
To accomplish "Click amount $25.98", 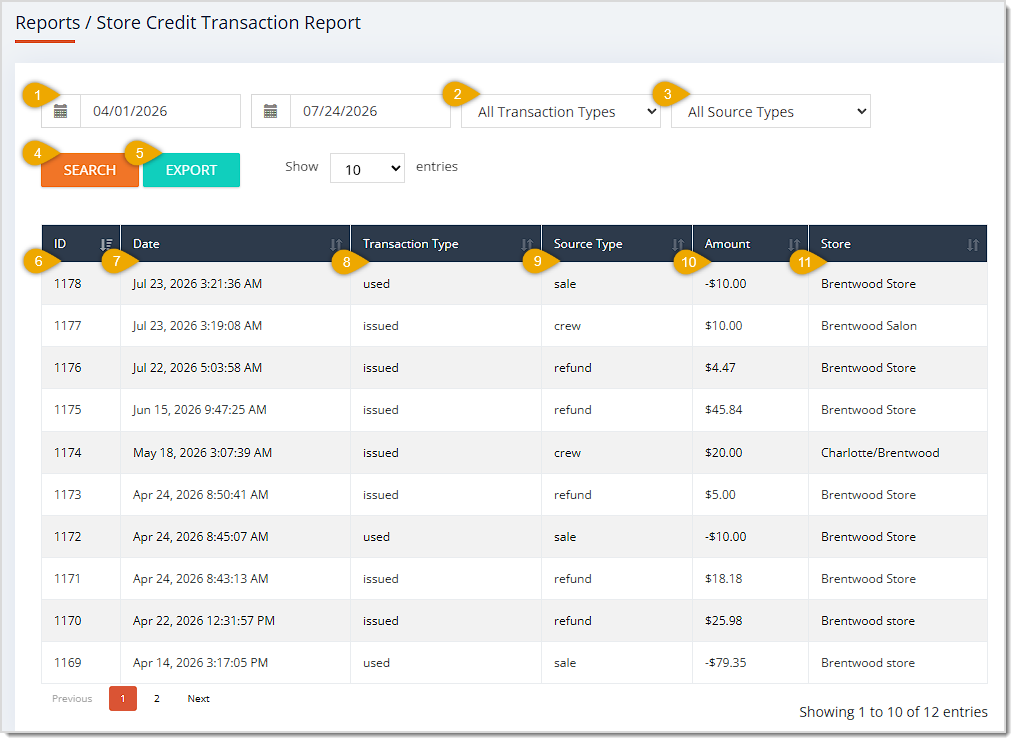I will tap(724, 621).
